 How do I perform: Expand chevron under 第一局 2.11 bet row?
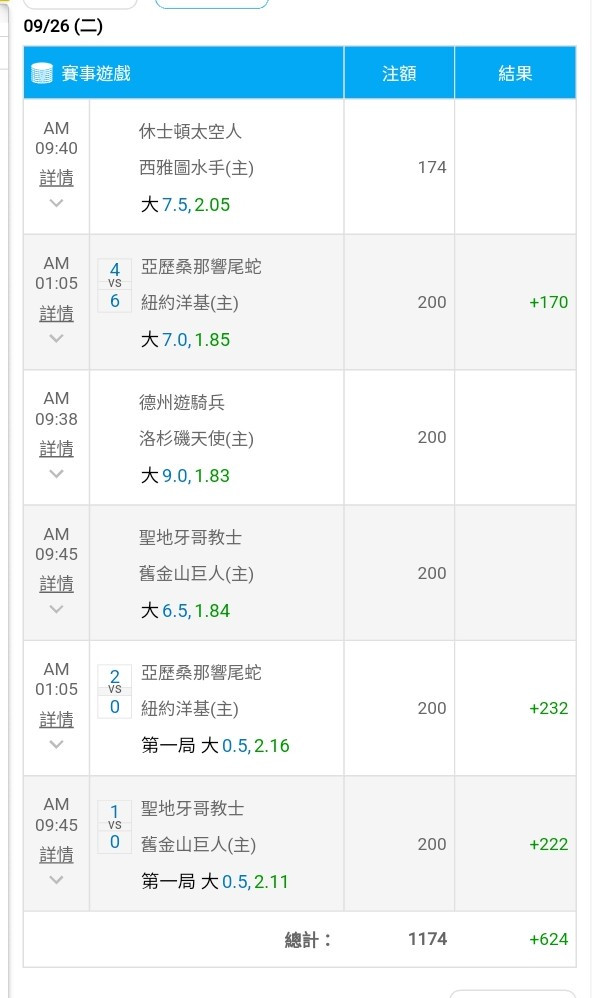click(56, 880)
